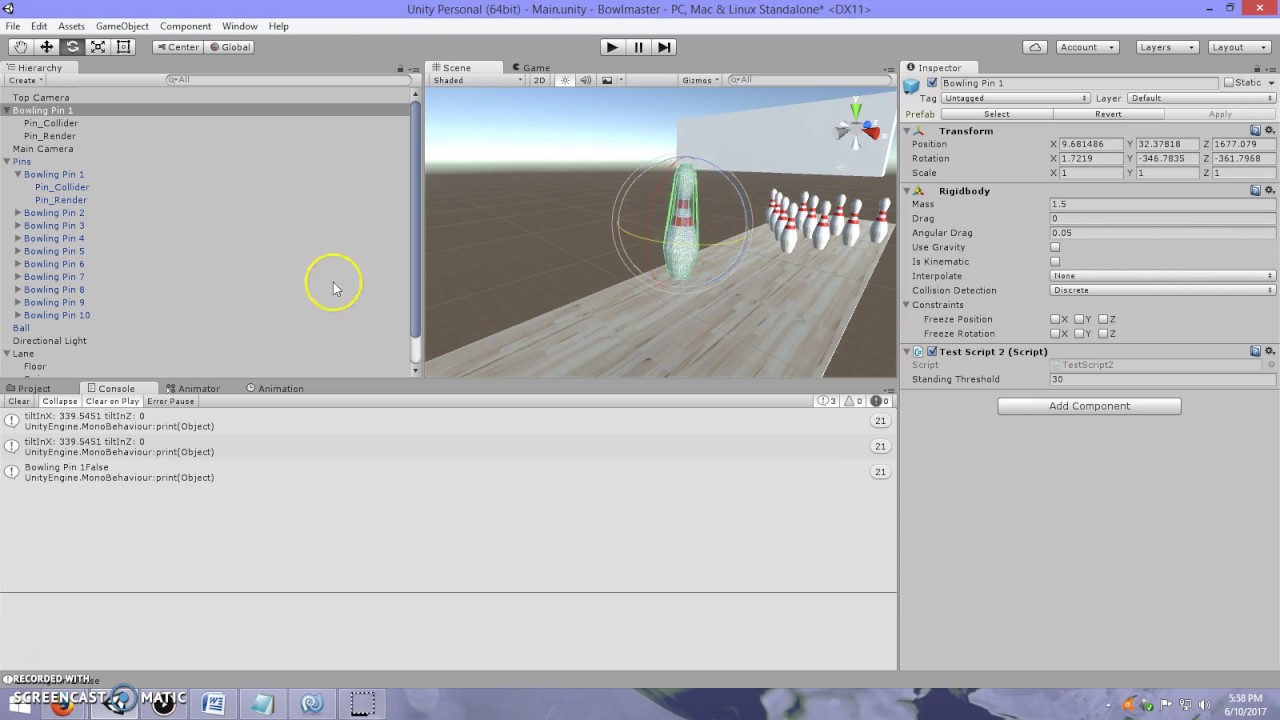This screenshot has height=720, width=1280.
Task: Open Rigidbody component gear menu
Action: (1270, 190)
